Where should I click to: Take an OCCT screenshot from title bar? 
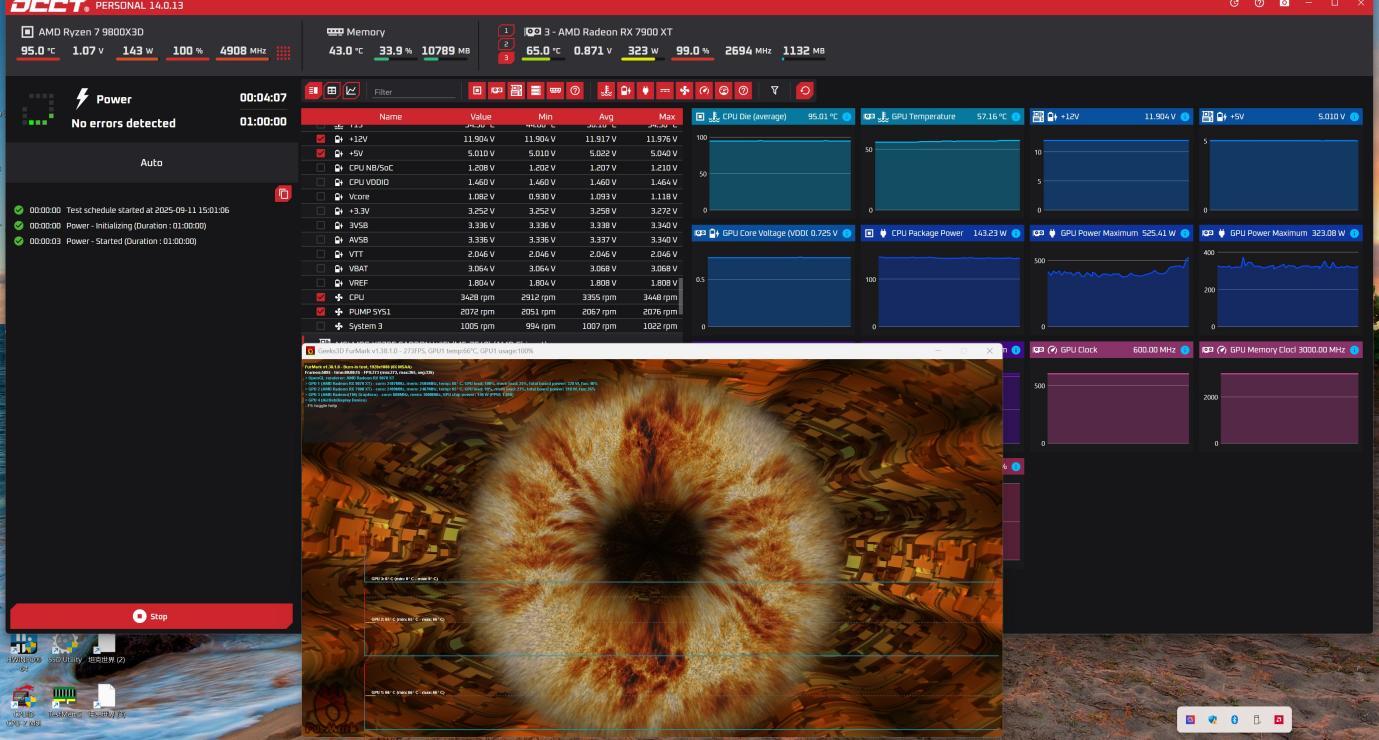[x=1285, y=4]
